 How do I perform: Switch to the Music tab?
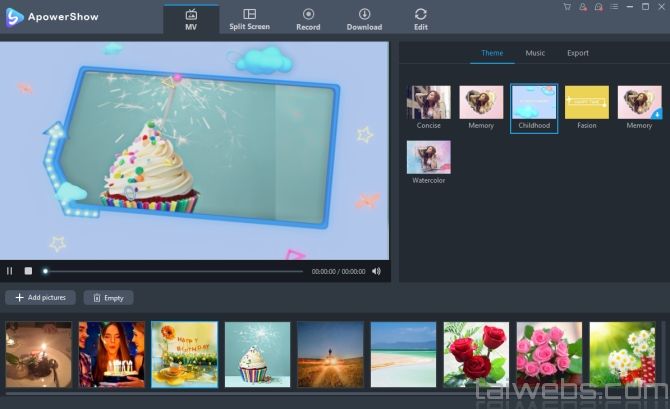tap(535, 53)
